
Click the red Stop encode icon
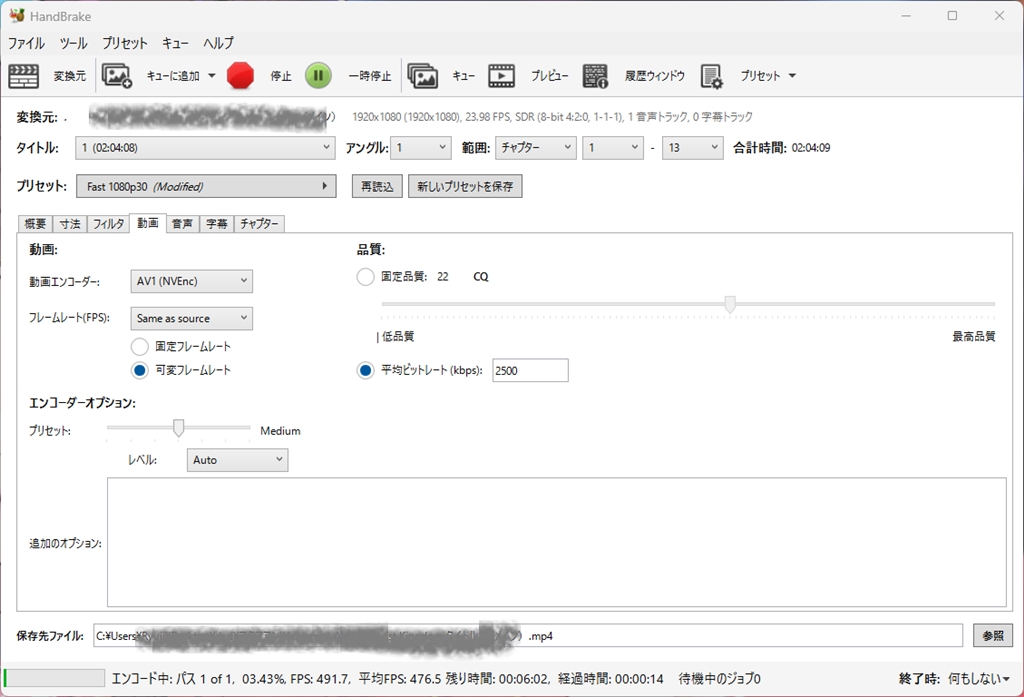pyautogui.click(x=240, y=76)
